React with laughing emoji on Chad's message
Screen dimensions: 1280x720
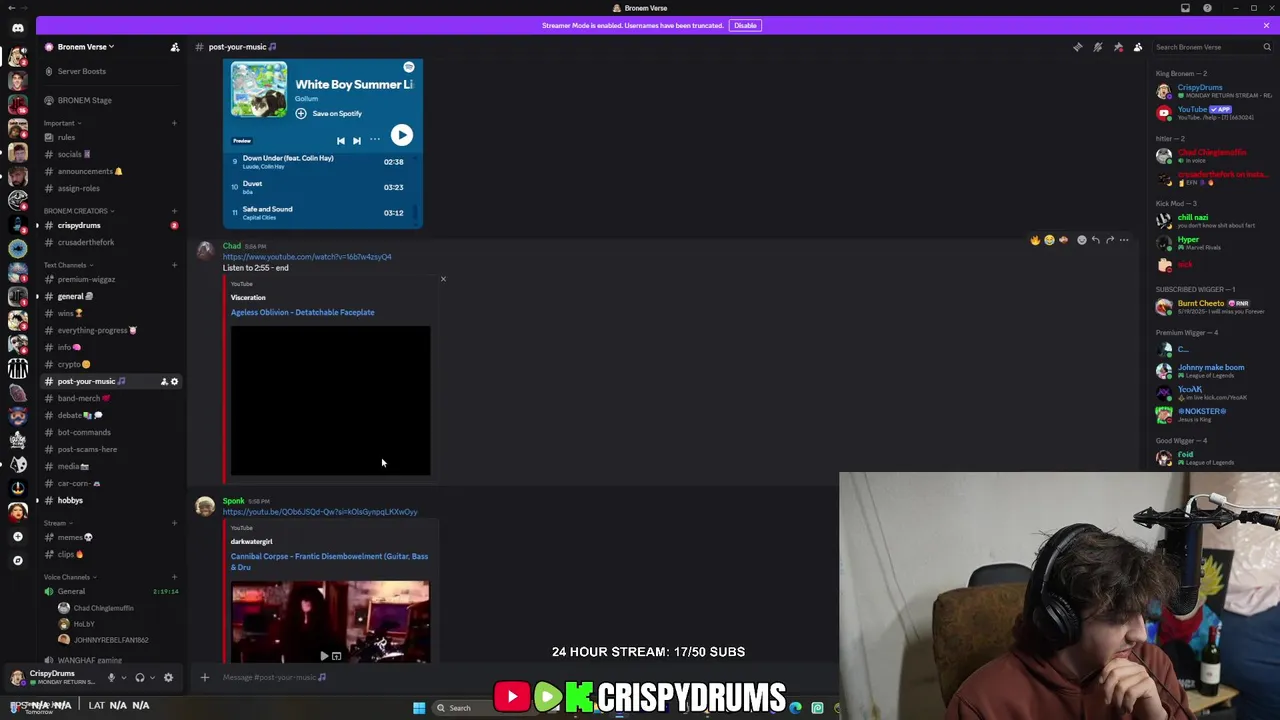[1049, 240]
